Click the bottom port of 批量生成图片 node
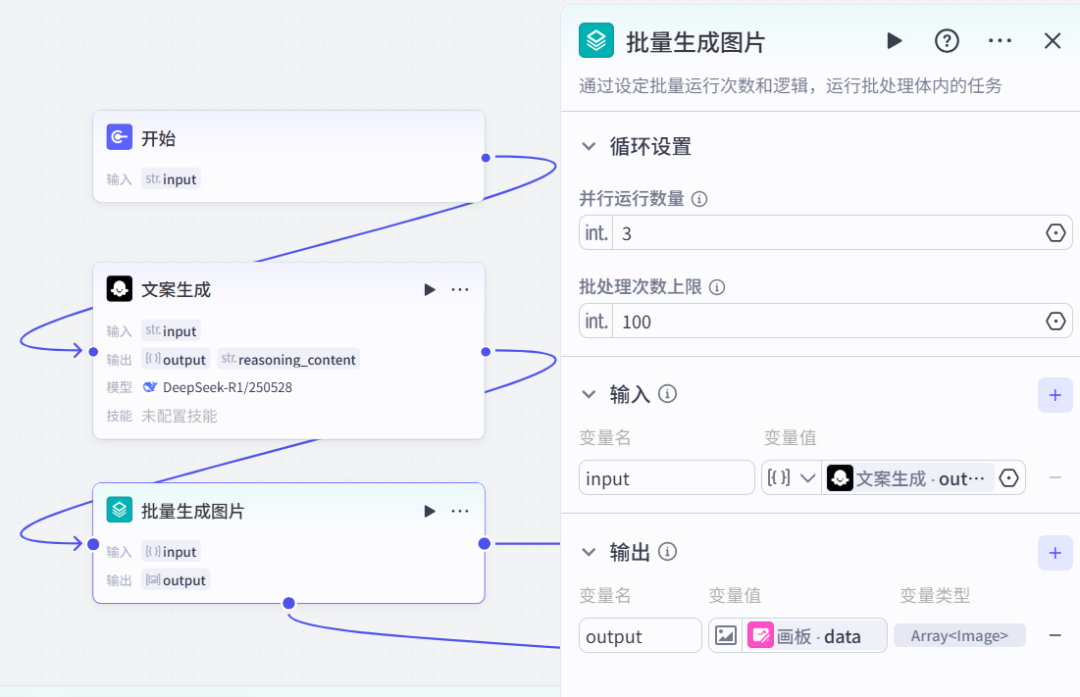 [x=289, y=603]
